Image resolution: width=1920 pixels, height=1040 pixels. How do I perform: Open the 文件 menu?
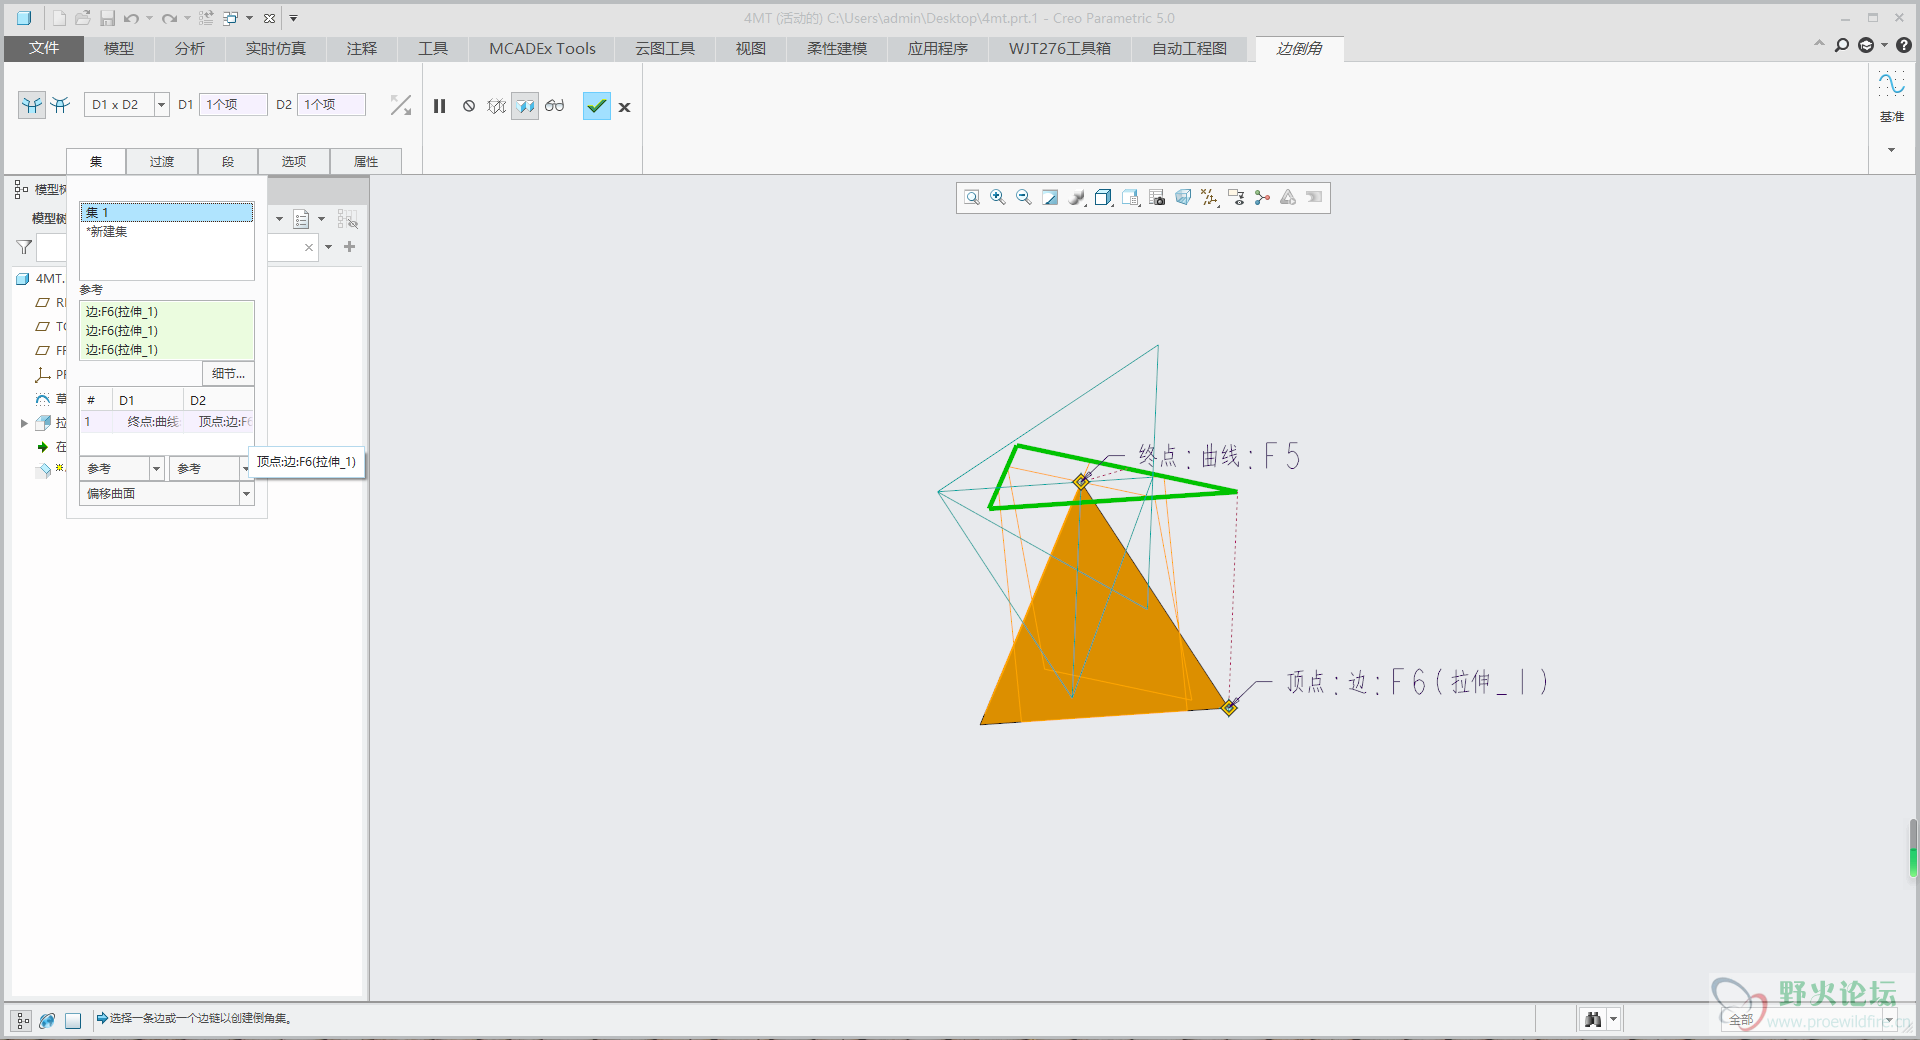pyautogui.click(x=44, y=48)
